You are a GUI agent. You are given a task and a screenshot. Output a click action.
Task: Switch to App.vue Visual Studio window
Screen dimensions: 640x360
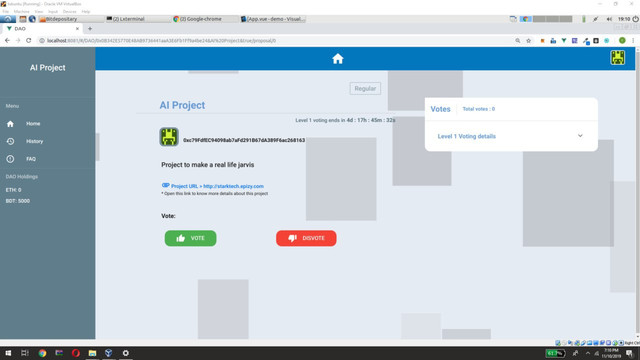273,19
